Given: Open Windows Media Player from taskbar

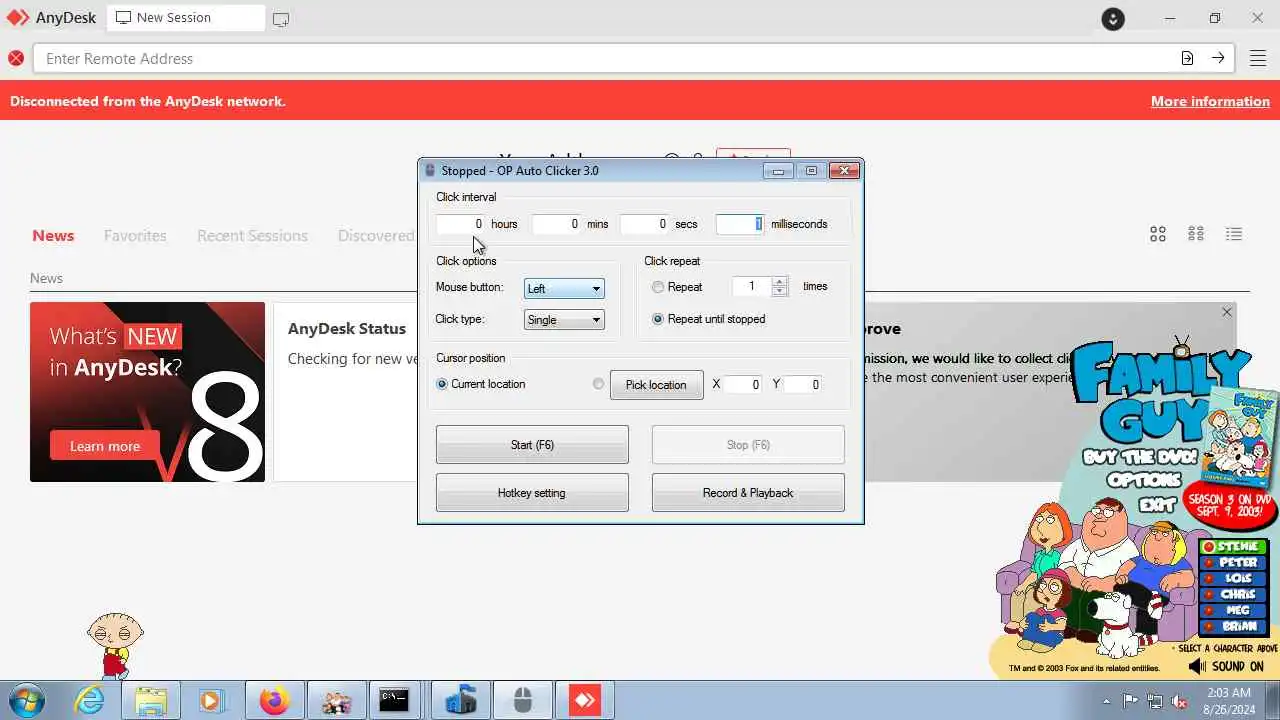Looking at the screenshot, I should coord(211,700).
